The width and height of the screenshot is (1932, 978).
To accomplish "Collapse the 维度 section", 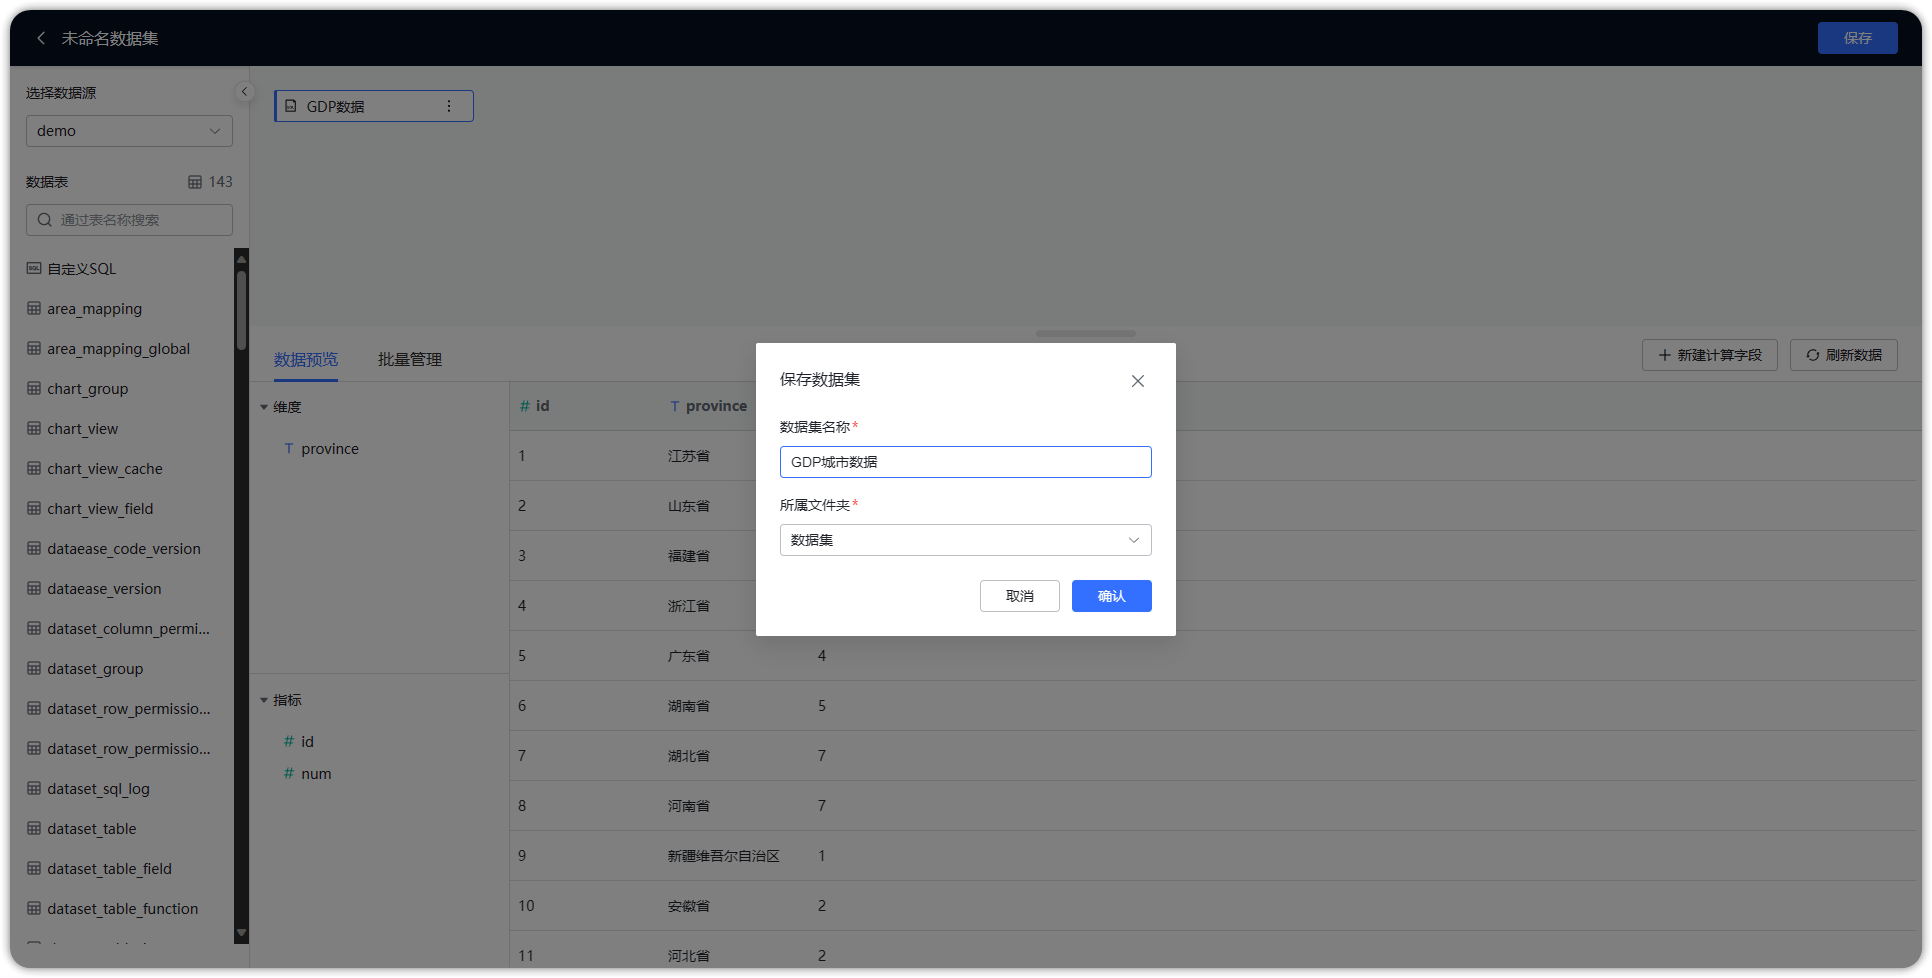I will [x=264, y=407].
